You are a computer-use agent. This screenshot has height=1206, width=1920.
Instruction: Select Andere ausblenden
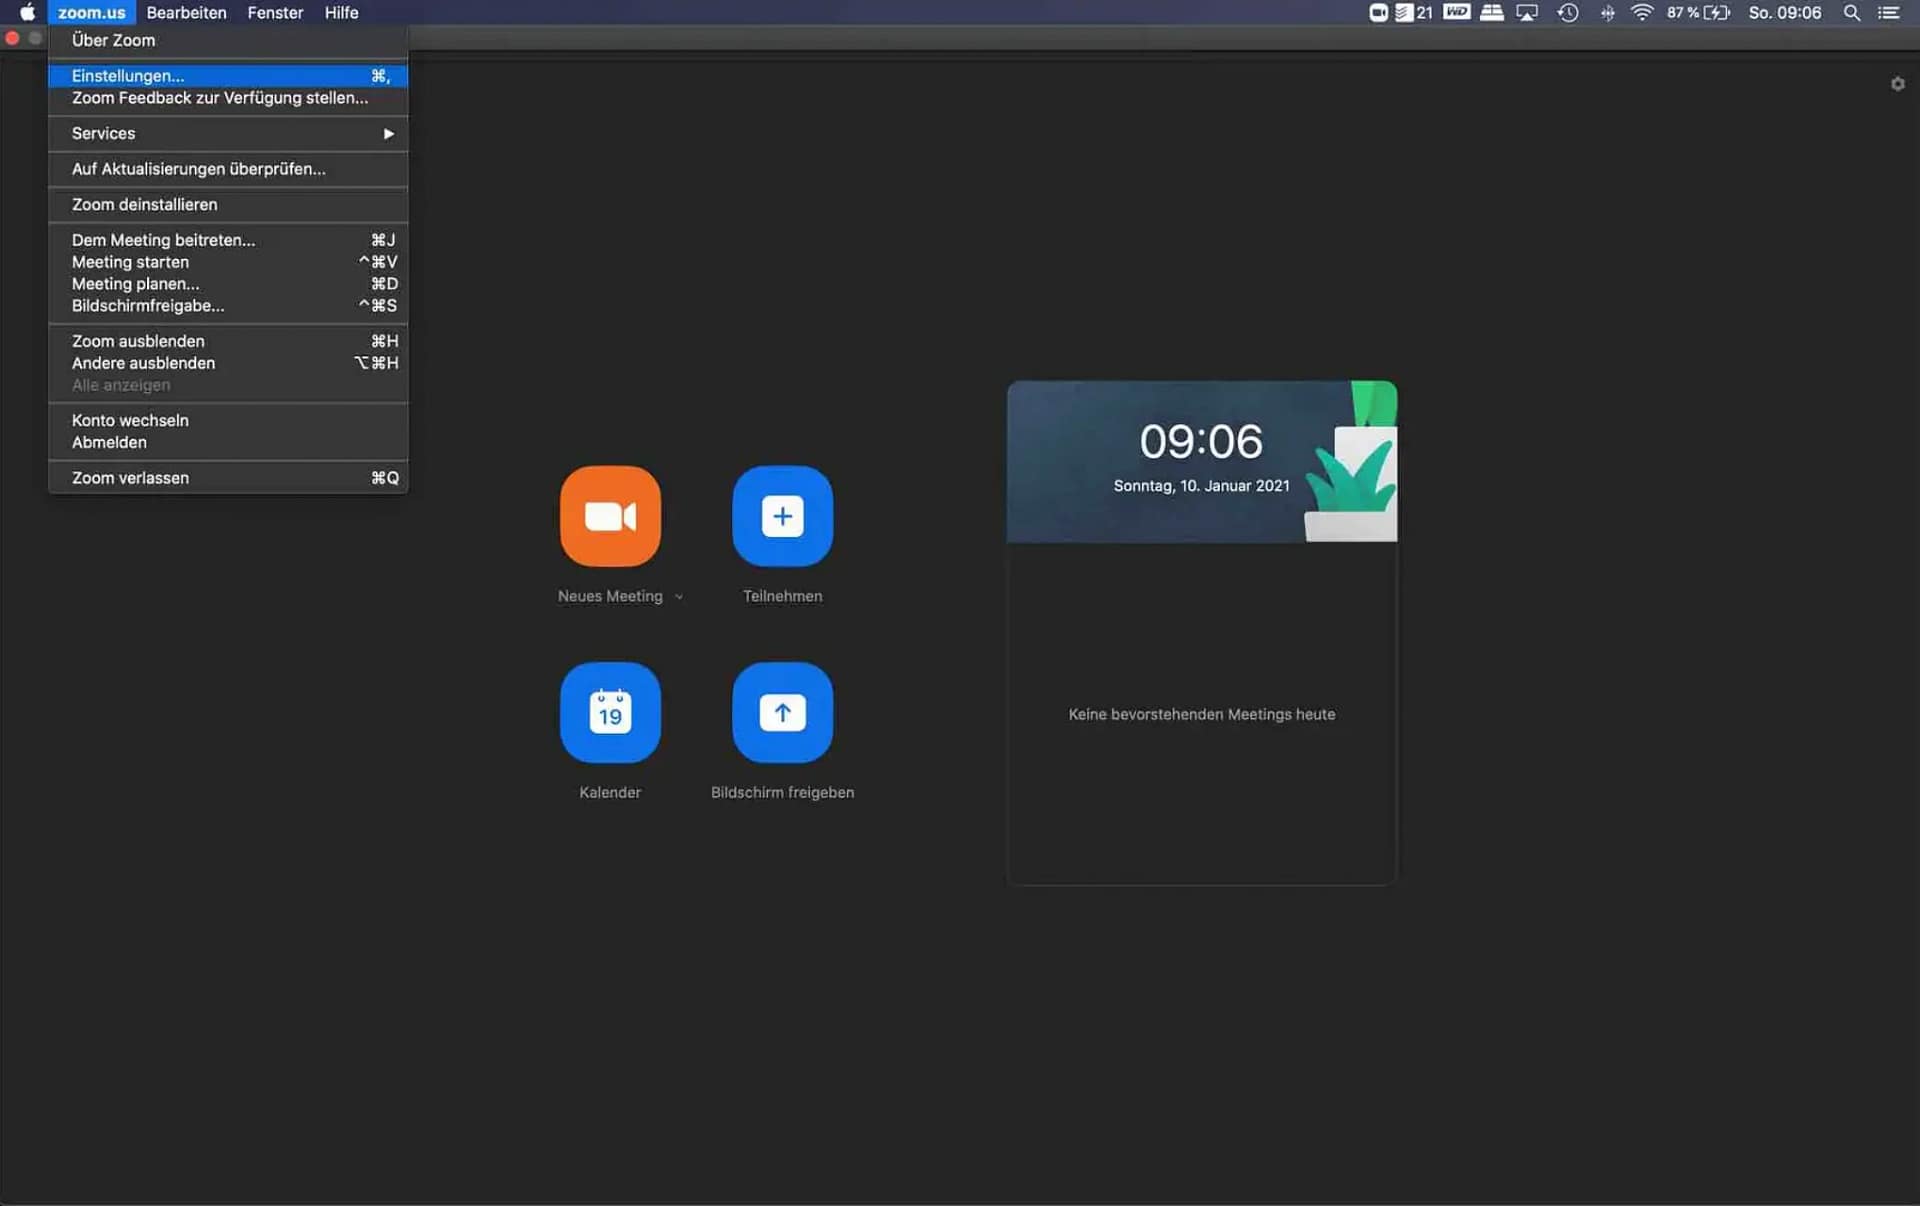pos(228,363)
